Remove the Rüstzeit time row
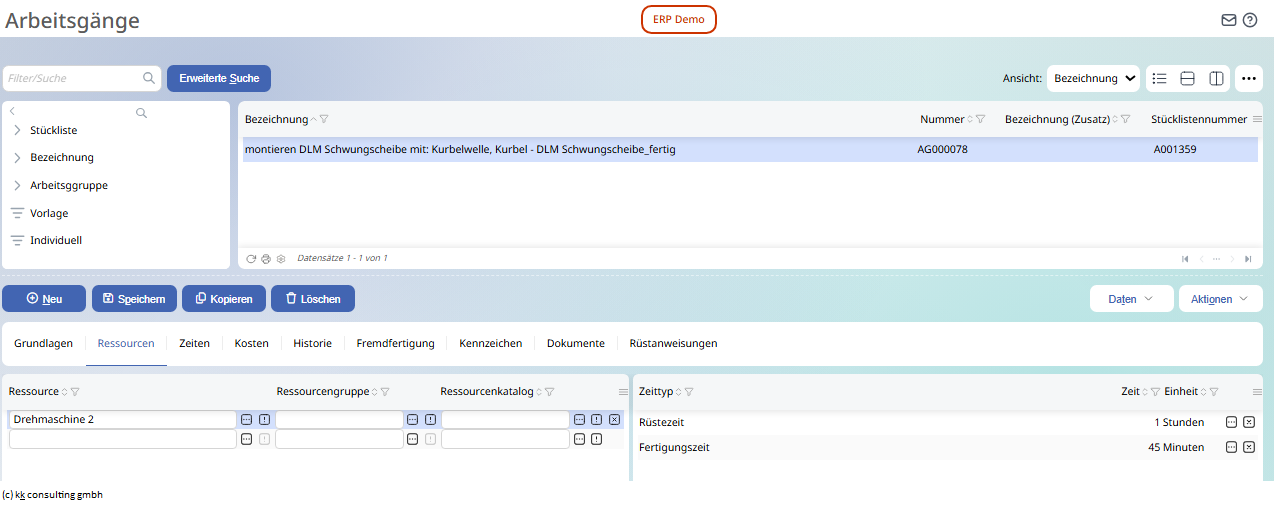This screenshot has width=1274, height=507. pos(1249,422)
